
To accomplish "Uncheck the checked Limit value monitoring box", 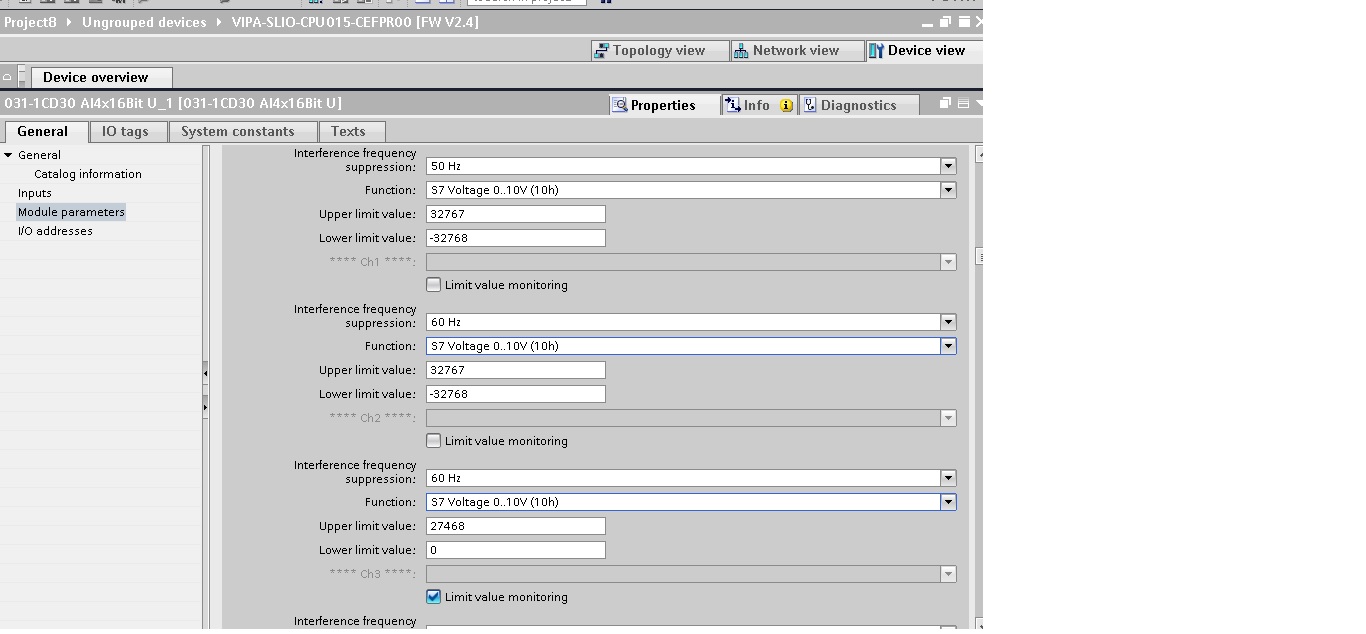I will point(433,597).
